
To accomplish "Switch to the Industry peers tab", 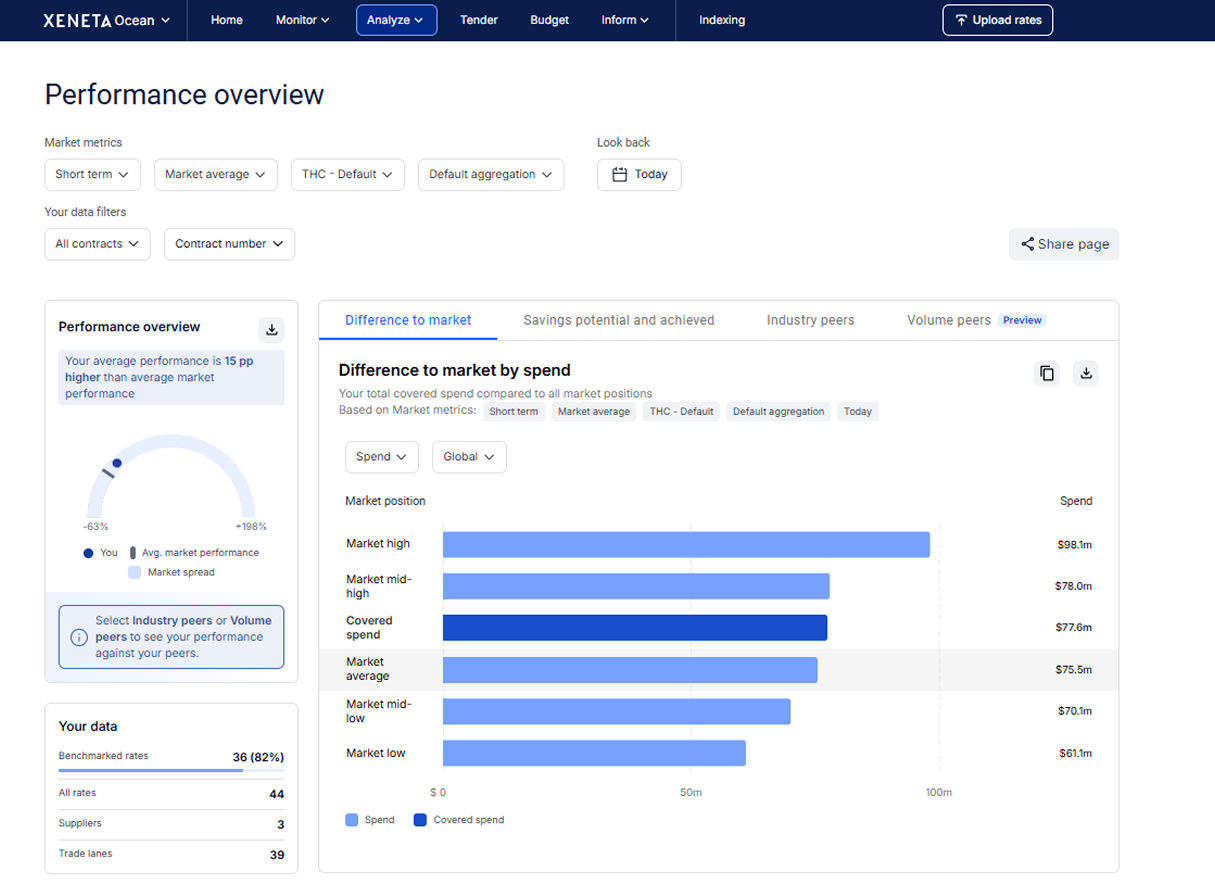I will pos(810,320).
